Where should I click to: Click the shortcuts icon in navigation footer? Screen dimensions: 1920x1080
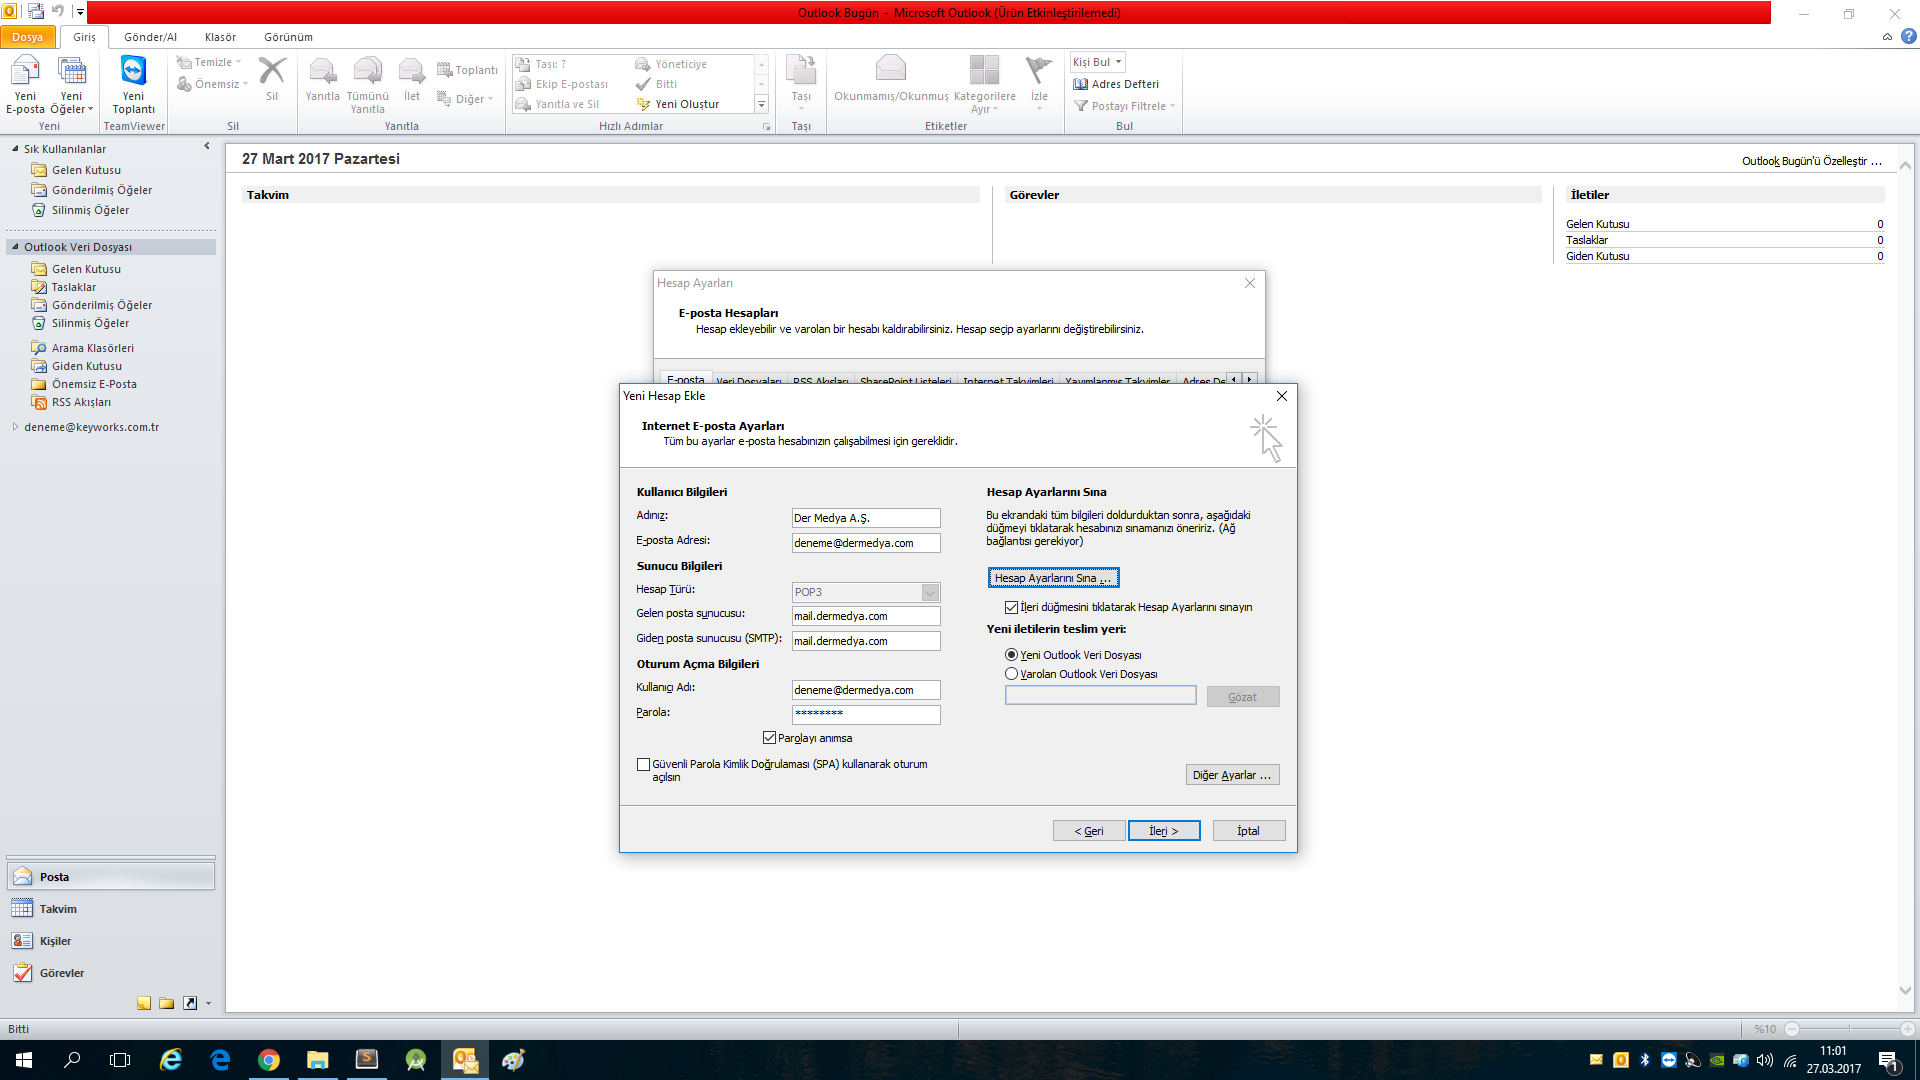pos(190,1003)
